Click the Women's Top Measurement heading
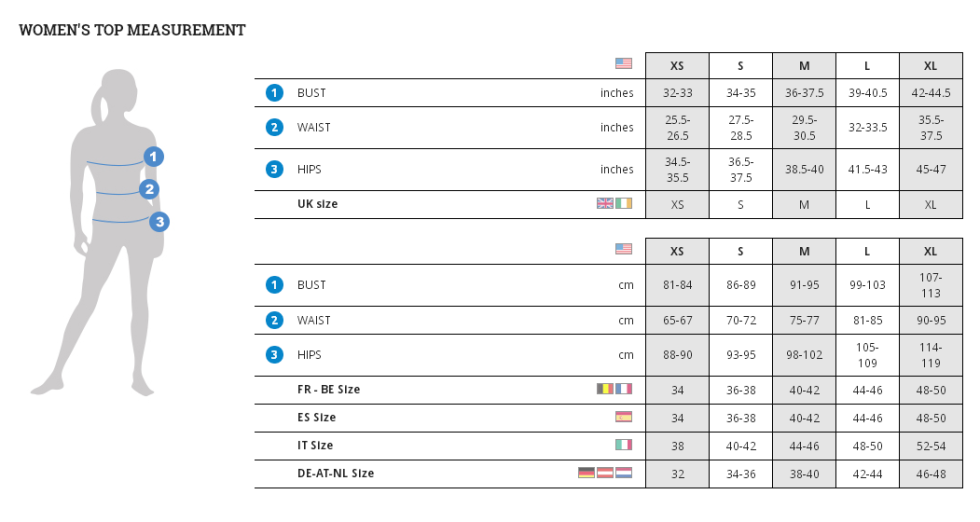 (132, 30)
